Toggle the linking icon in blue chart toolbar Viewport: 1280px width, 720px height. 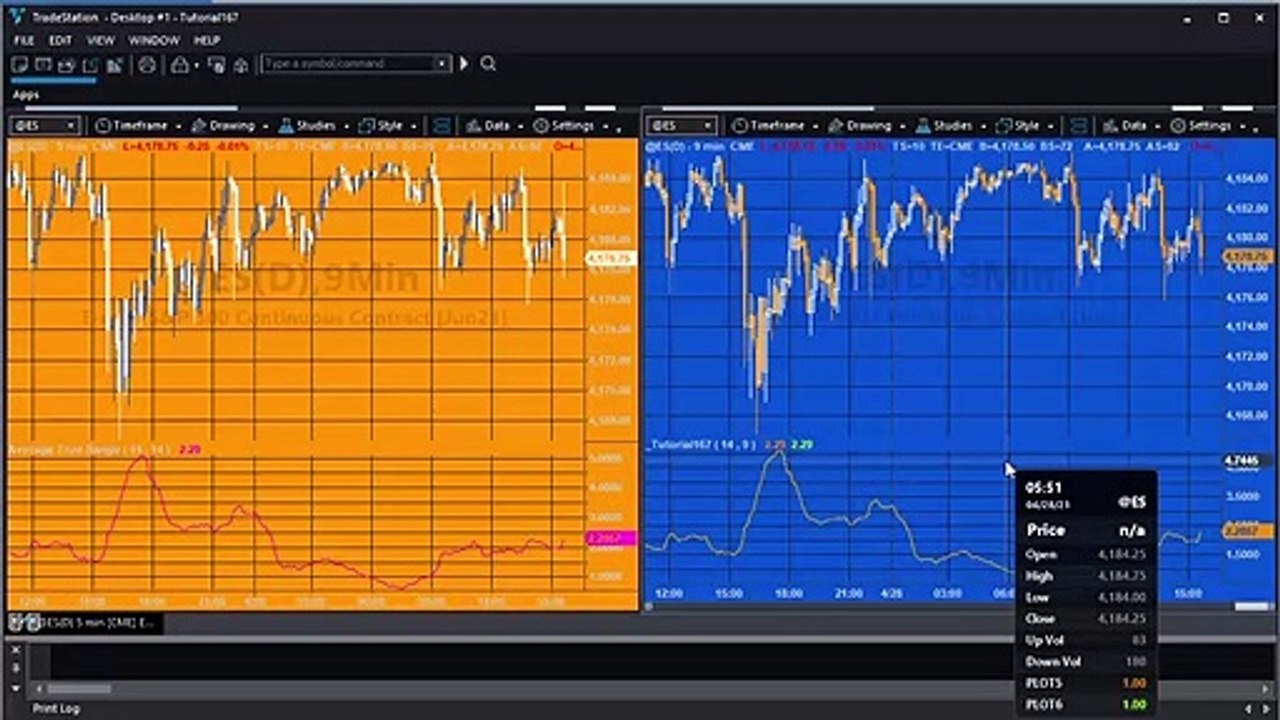tap(1078, 126)
